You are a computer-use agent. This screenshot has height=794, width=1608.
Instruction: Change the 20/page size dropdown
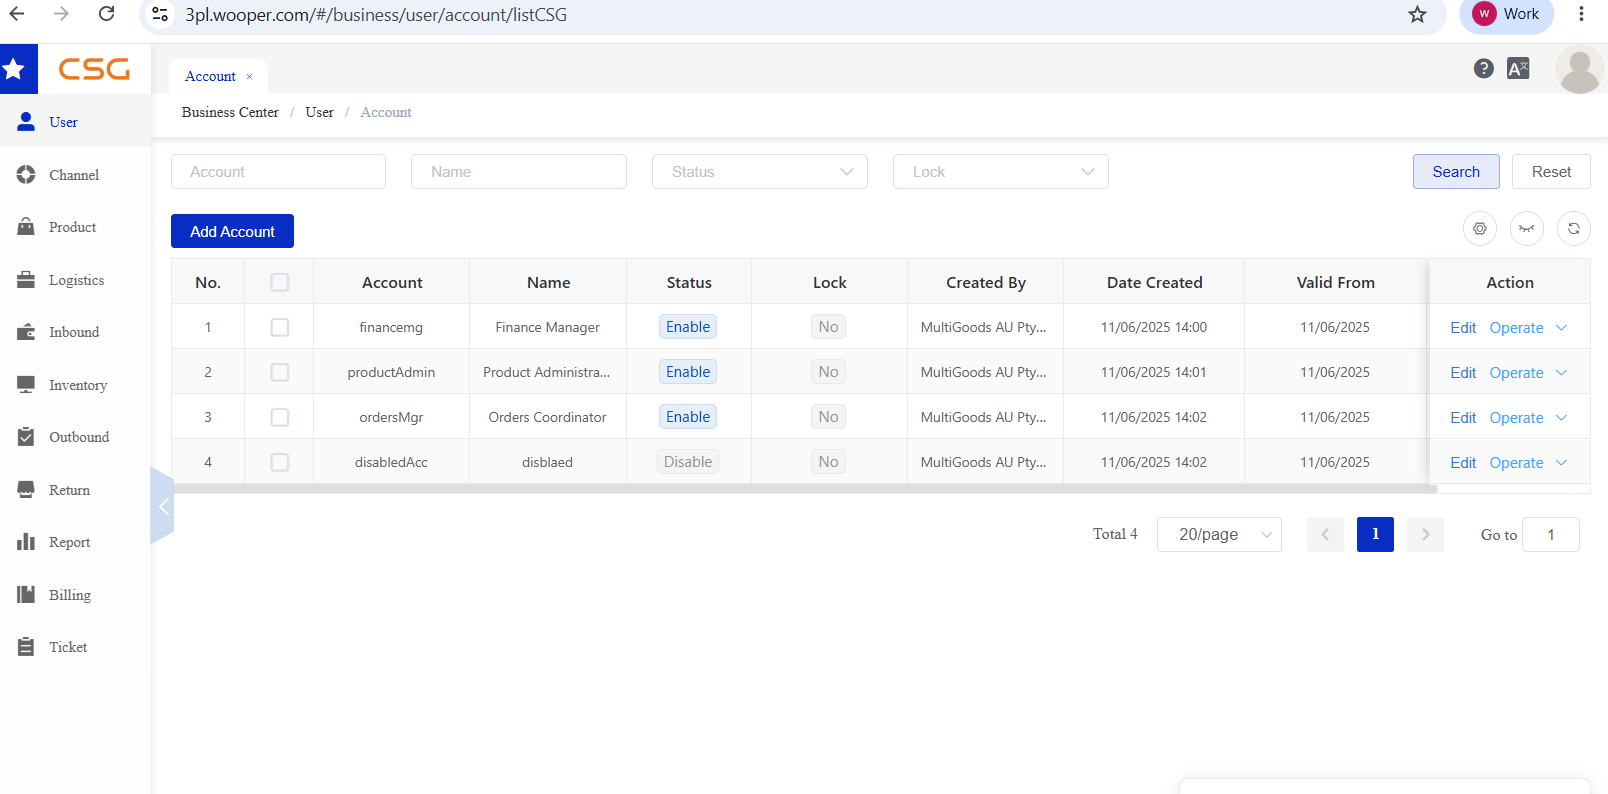[x=1219, y=535]
